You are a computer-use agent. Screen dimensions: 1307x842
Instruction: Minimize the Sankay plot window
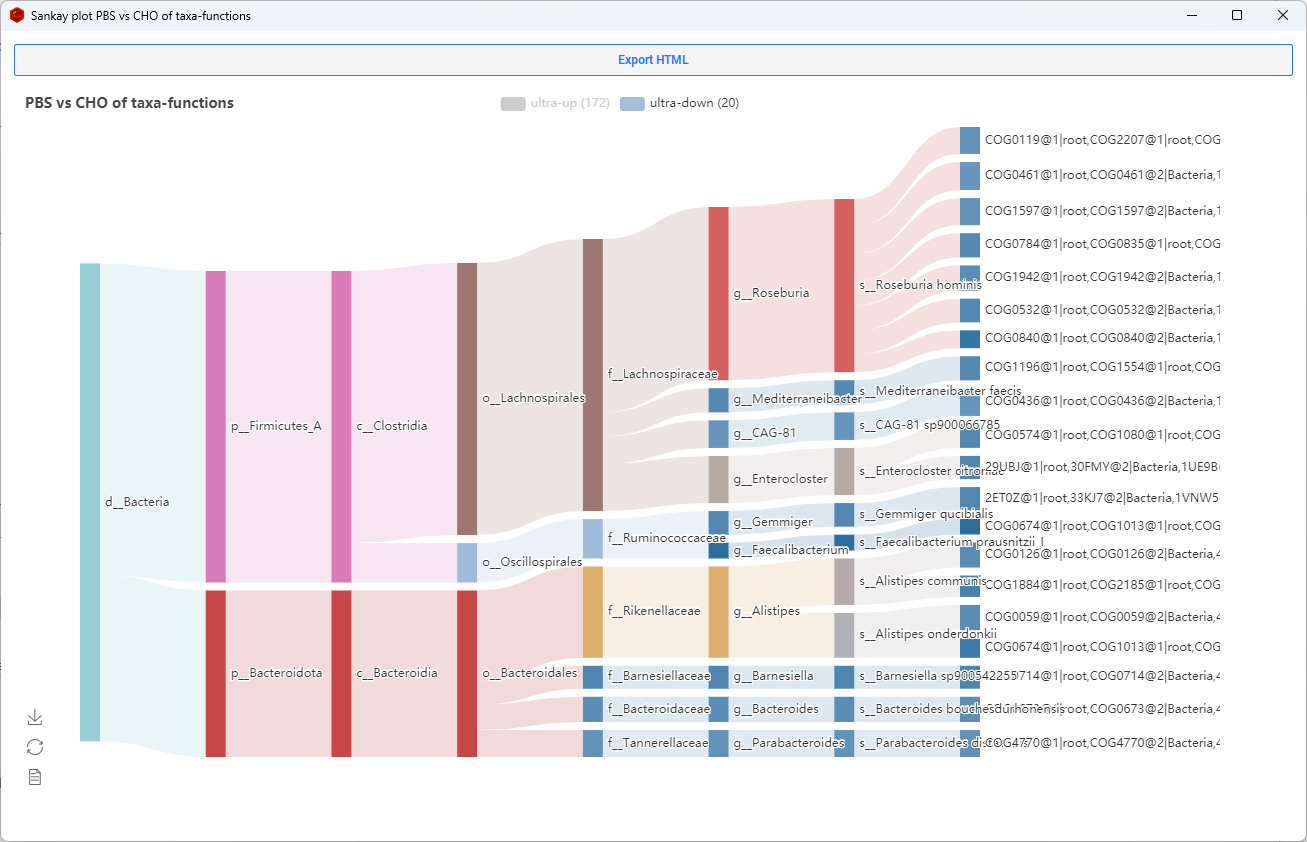pyautogui.click(x=1191, y=15)
